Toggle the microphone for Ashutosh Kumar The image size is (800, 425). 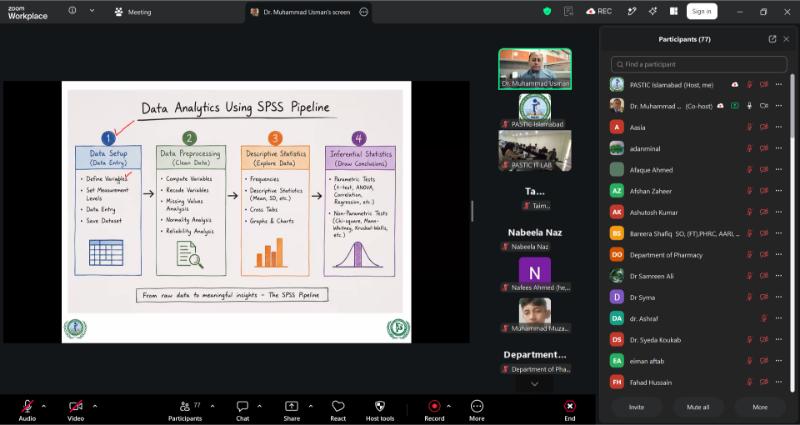[x=749, y=212]
